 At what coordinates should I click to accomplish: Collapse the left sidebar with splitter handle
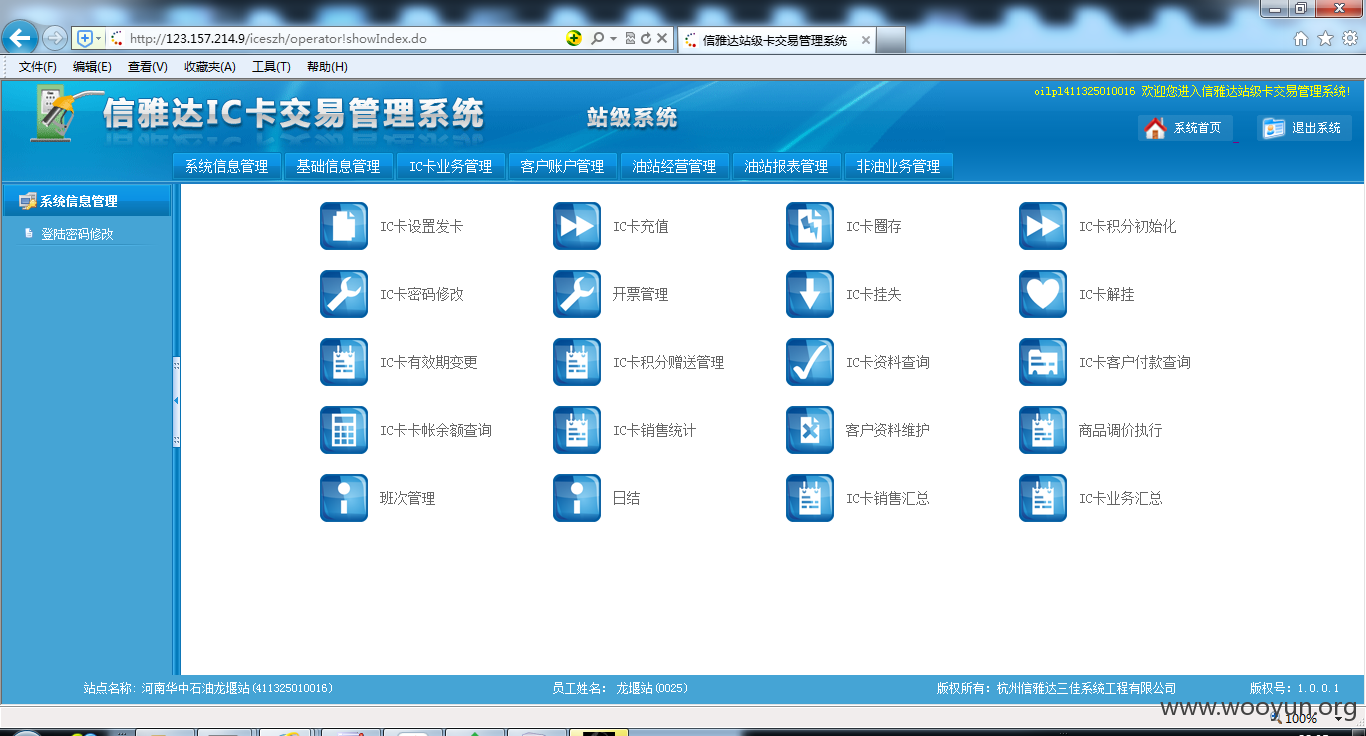tap(177, 401)
